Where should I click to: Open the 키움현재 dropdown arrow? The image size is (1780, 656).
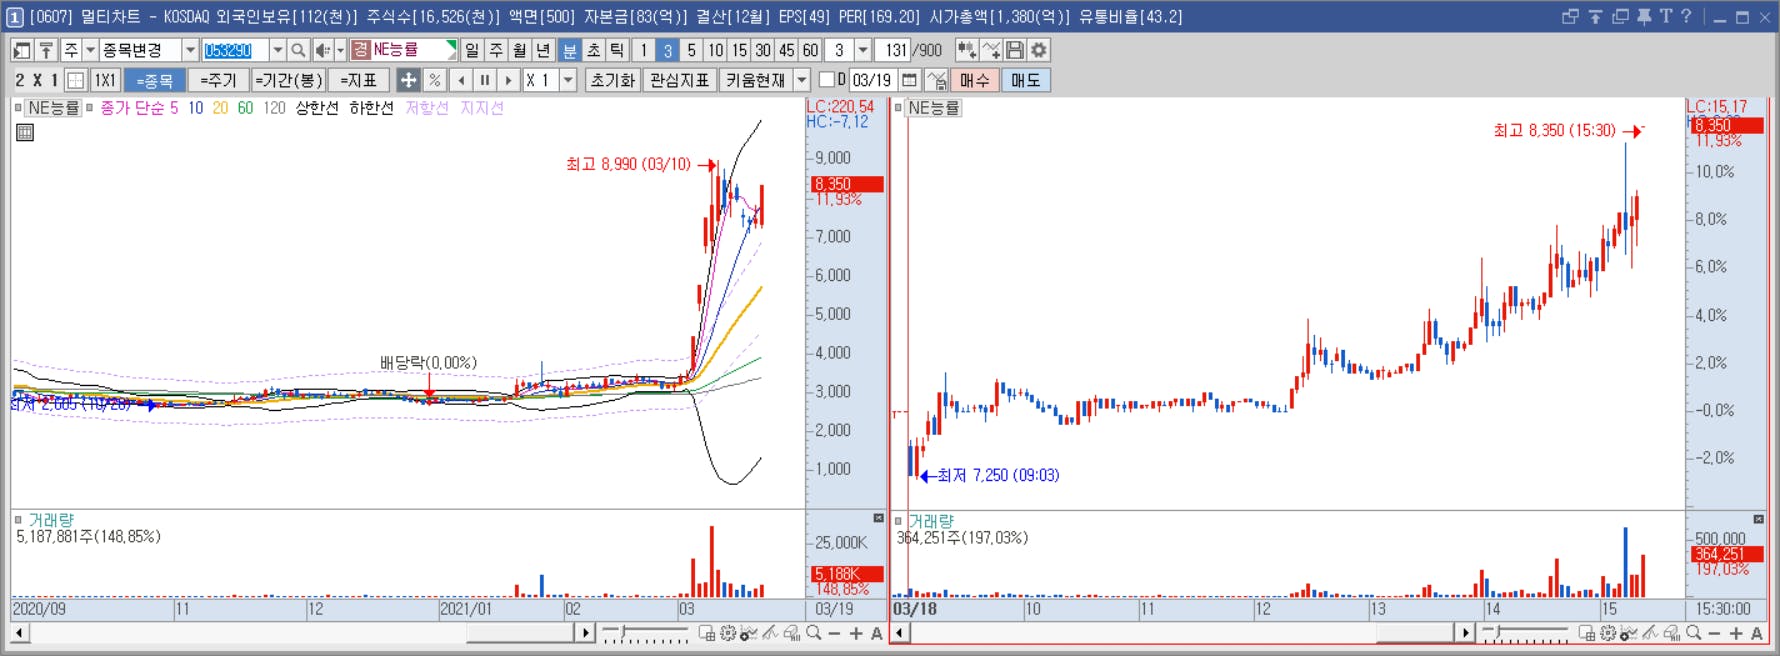click(802, 80)
